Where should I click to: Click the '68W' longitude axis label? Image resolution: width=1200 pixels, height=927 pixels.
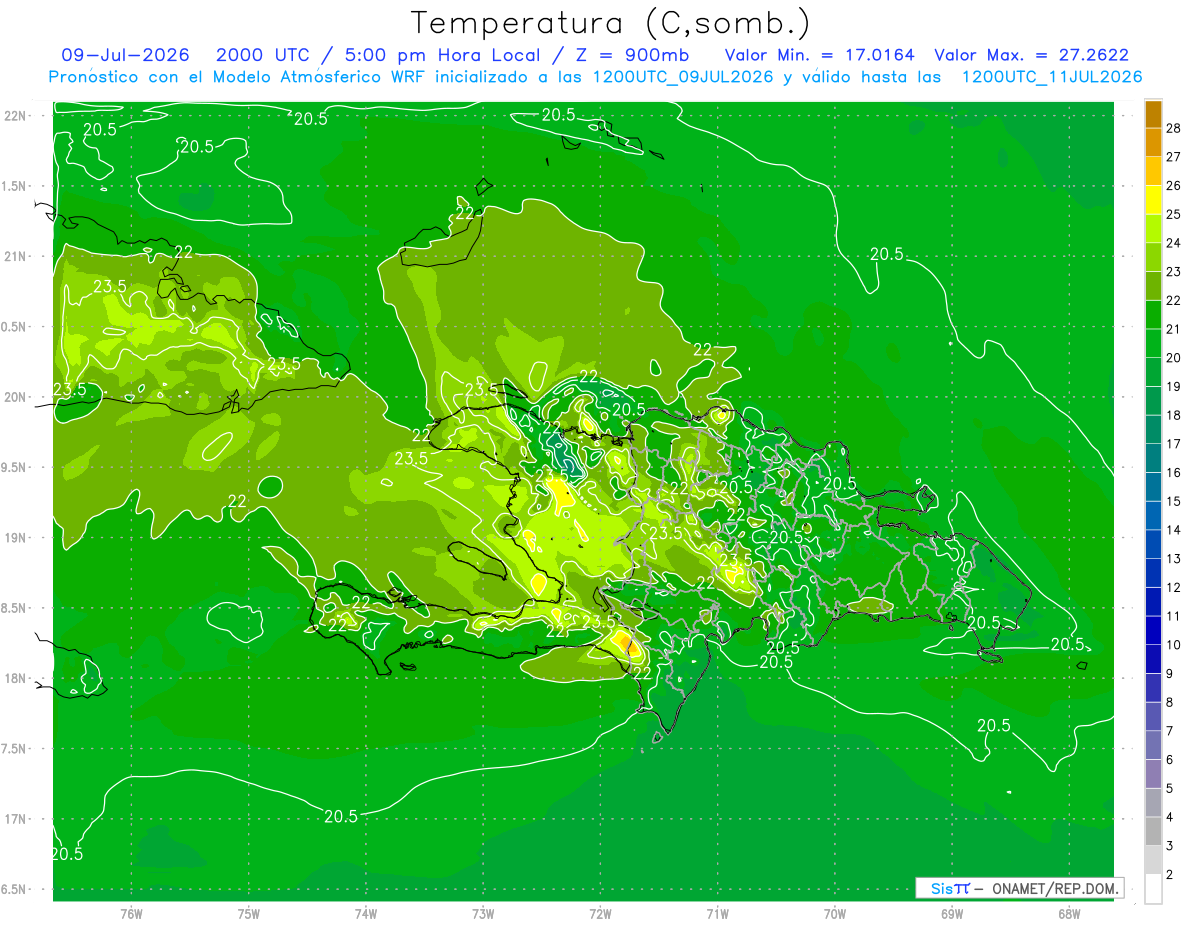coord(1069,913)
